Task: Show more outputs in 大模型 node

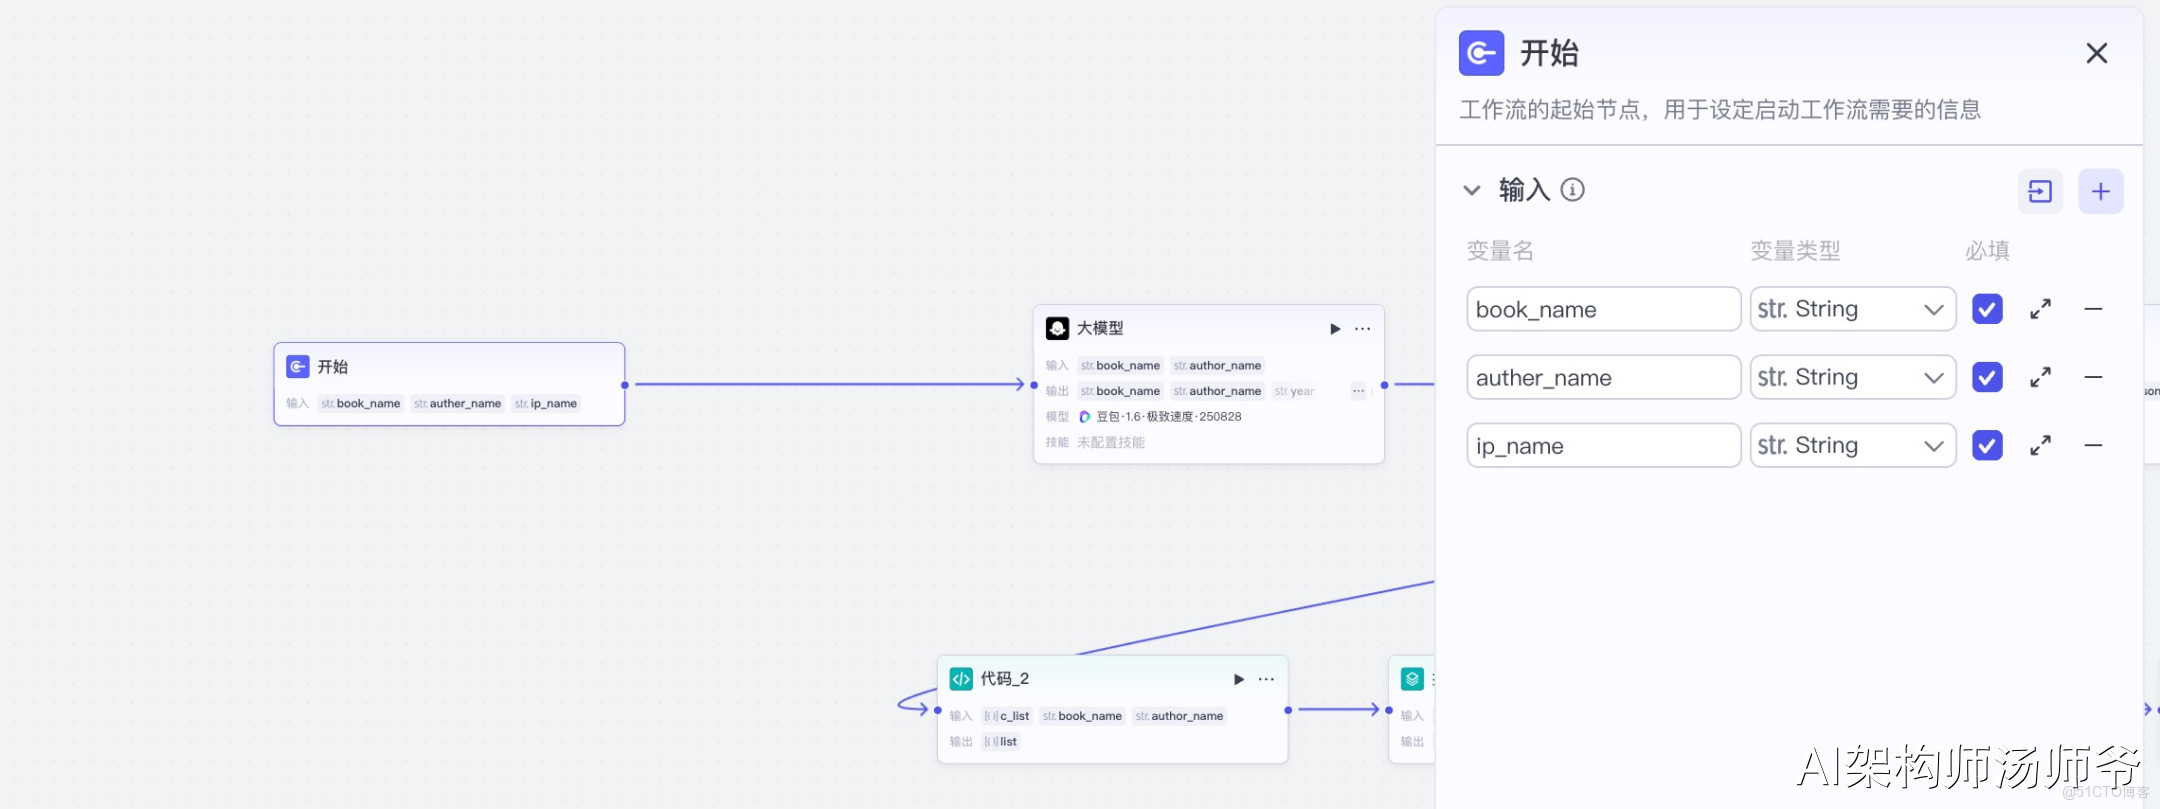Action: pyautogui.click(x=1358, y=391)
